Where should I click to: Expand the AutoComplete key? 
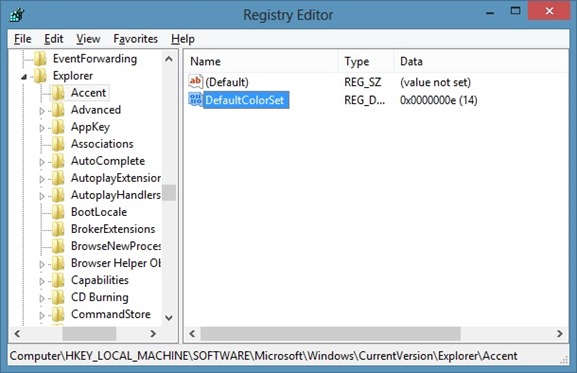(42, 162)
